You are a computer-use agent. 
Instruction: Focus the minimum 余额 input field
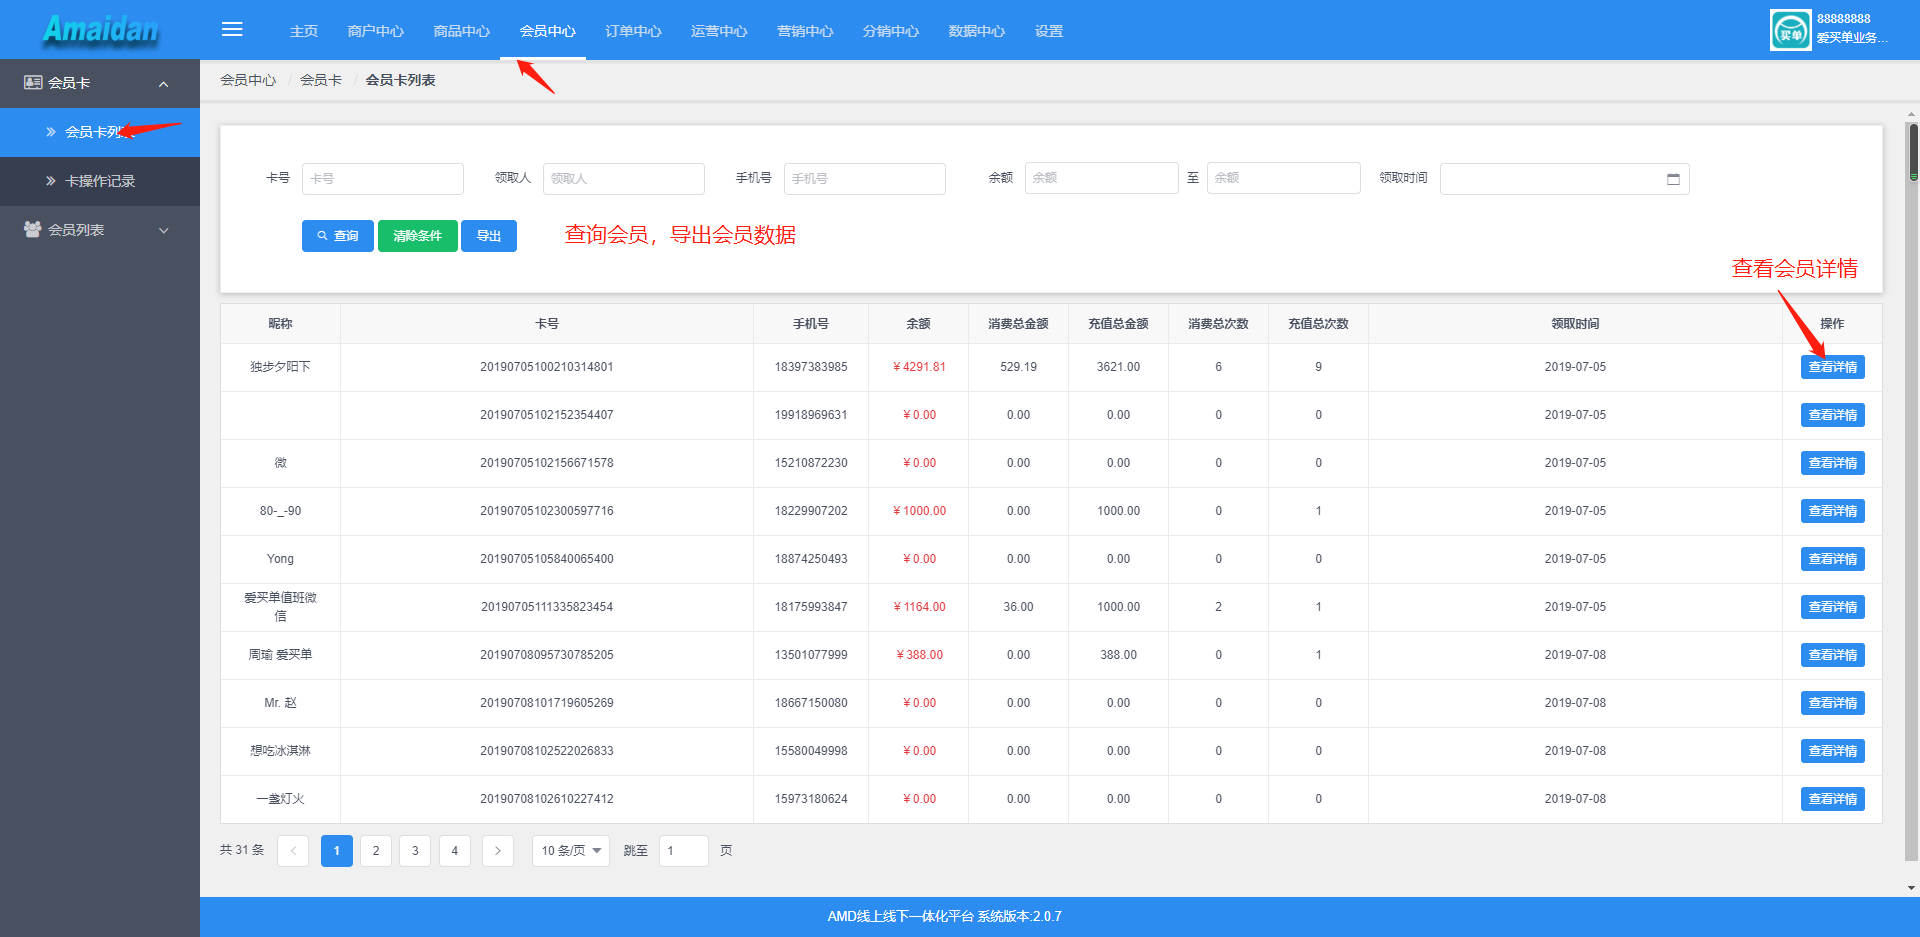[1102, 178]
